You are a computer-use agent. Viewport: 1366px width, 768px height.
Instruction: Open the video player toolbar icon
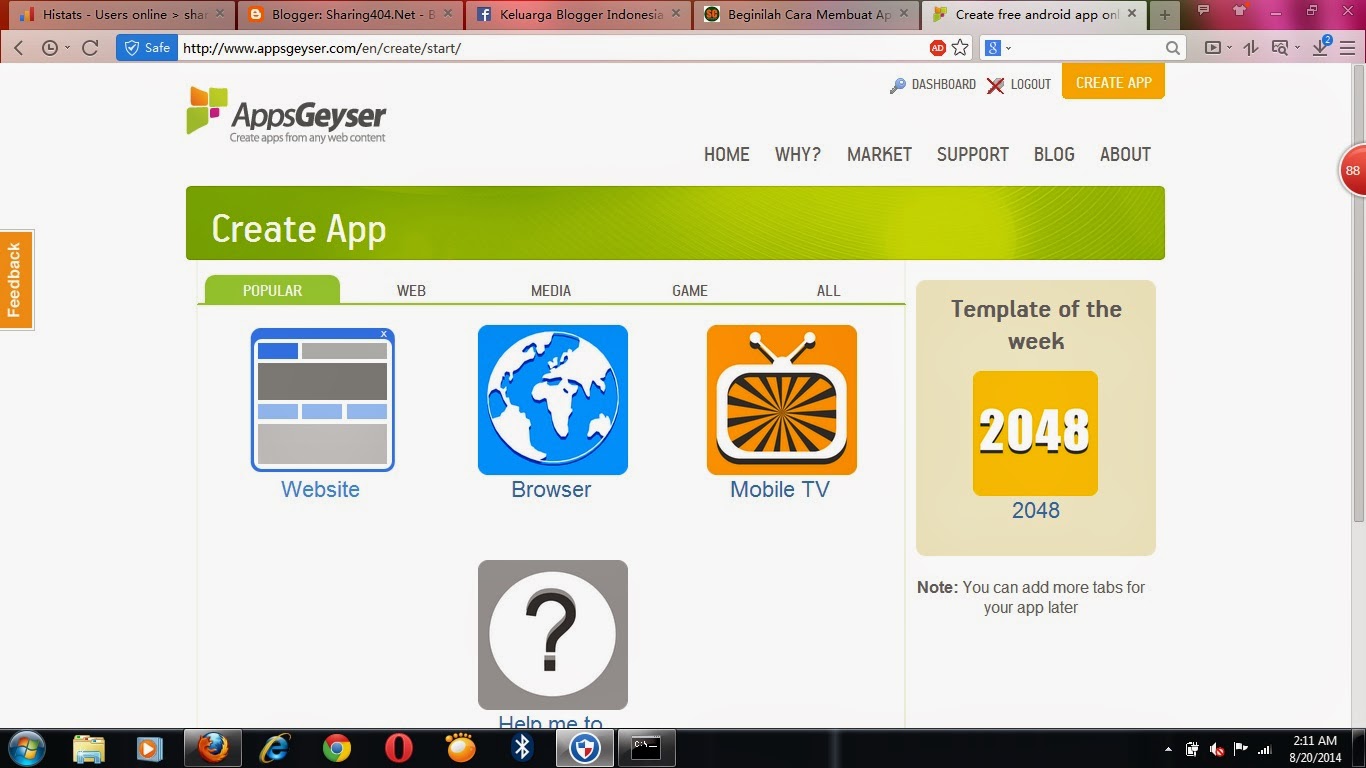click(1213, 48)
